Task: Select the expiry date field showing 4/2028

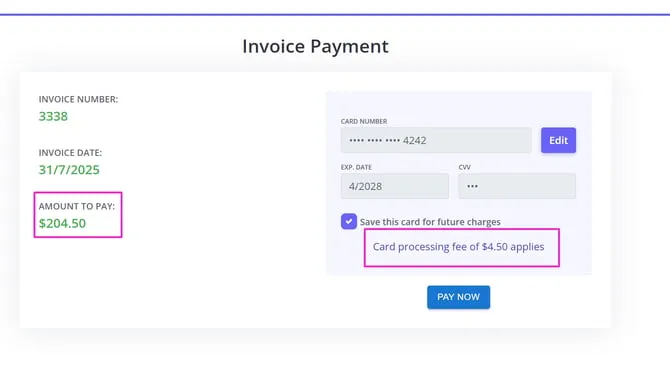Action: (395, 186)
